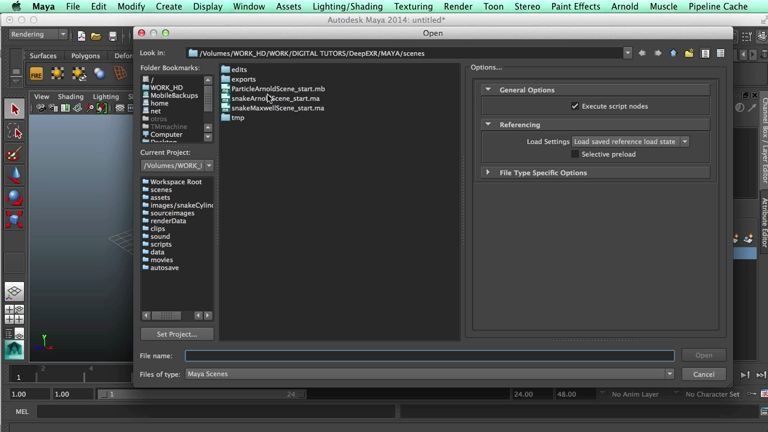
Task: Activate the Move tool cone icon
Action: pos(14,176)
